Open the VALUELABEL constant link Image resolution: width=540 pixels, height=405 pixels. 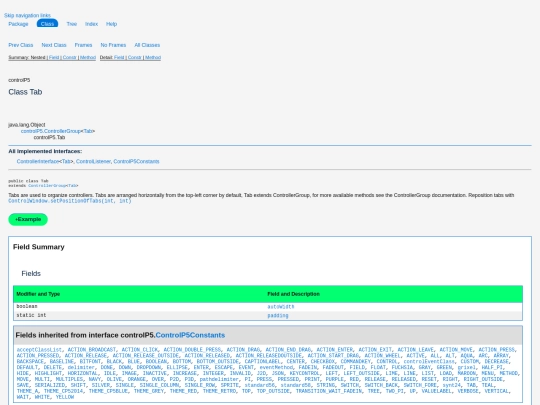tap(436, 391)
